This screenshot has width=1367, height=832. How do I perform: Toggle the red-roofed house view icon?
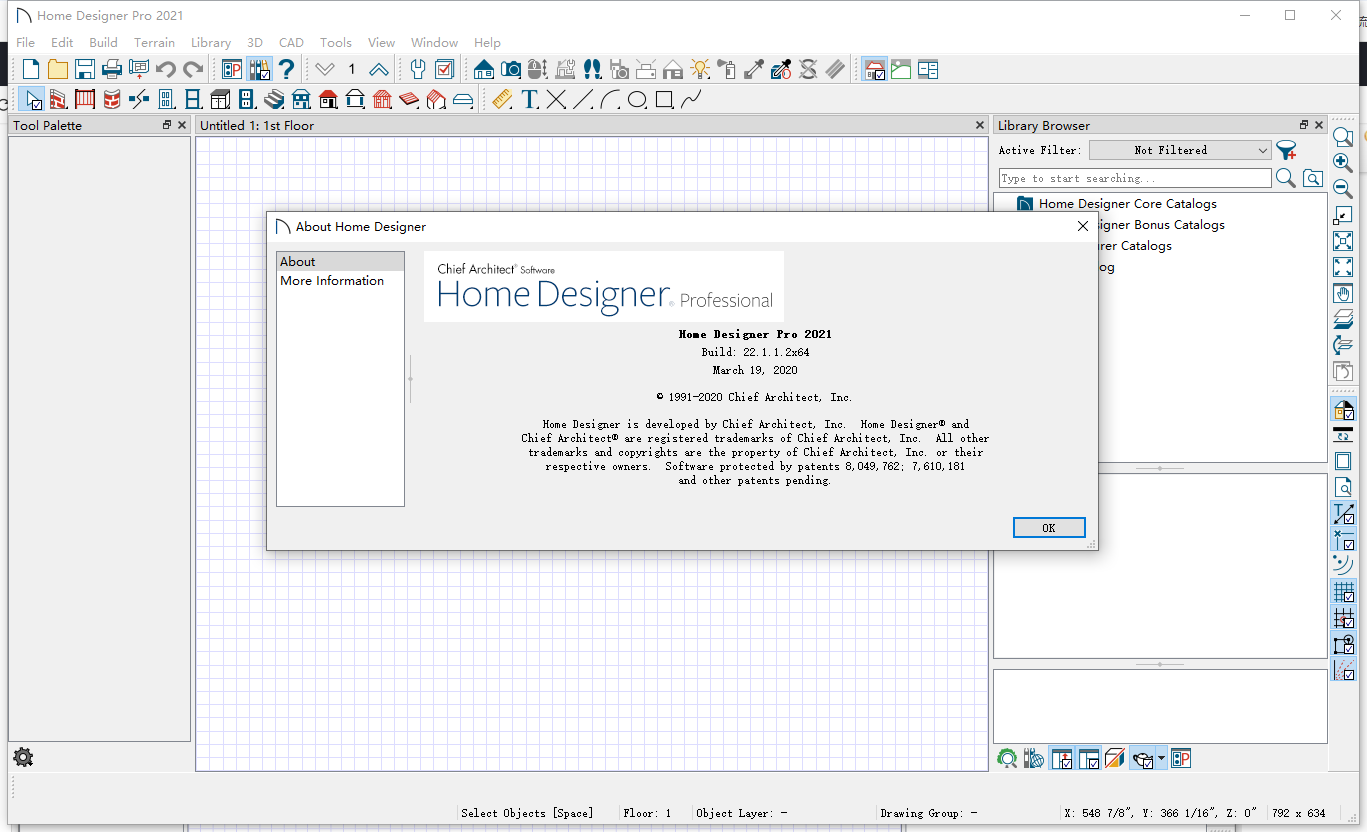click(874, 69)
